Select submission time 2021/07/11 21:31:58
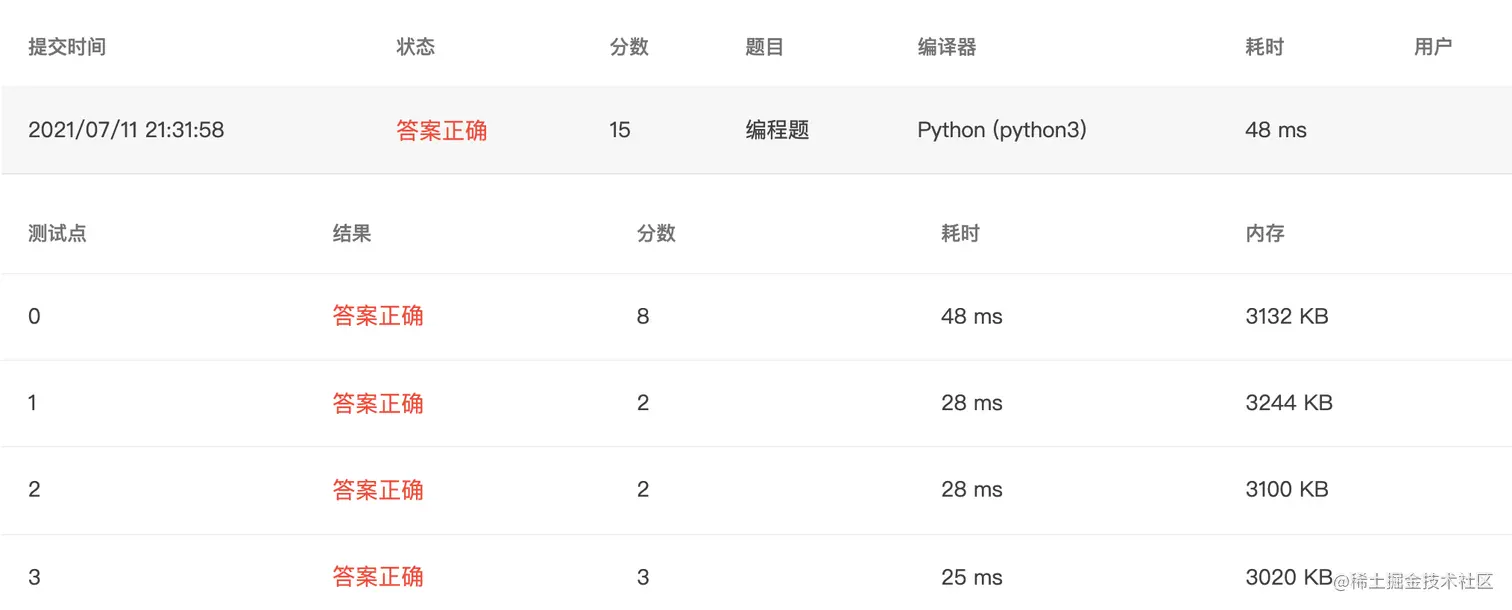1512x610 pixels. 126,130
